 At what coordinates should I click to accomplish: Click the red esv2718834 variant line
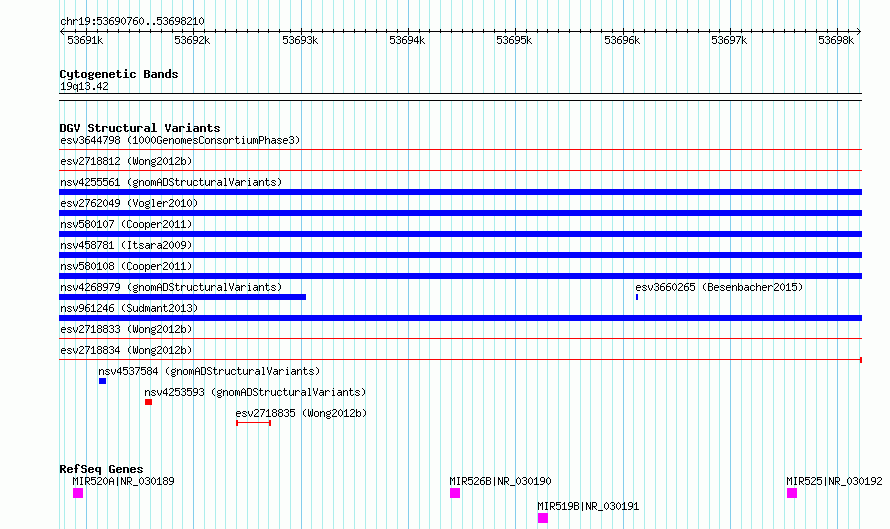click(x=460, y=360)
